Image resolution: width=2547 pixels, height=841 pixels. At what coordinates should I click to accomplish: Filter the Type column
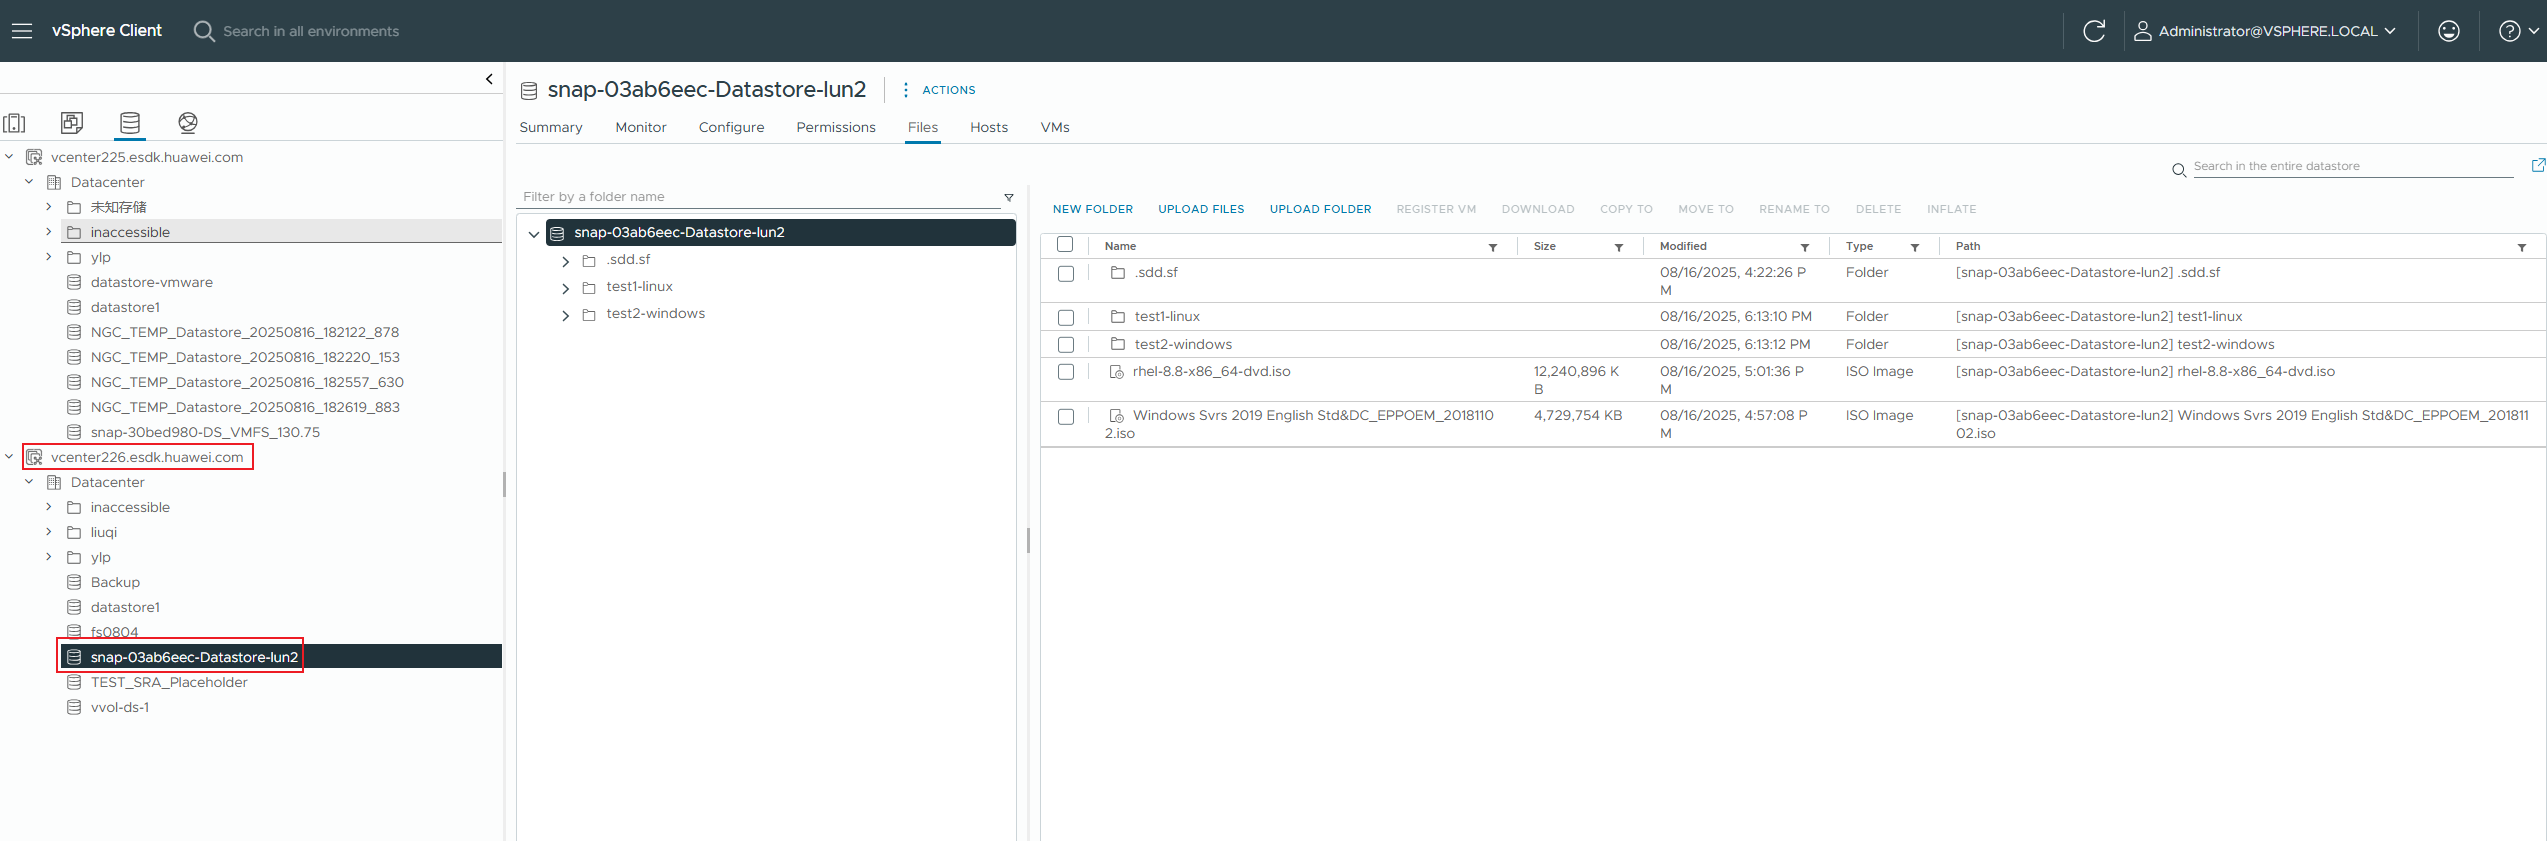[x=1915, y=247]
